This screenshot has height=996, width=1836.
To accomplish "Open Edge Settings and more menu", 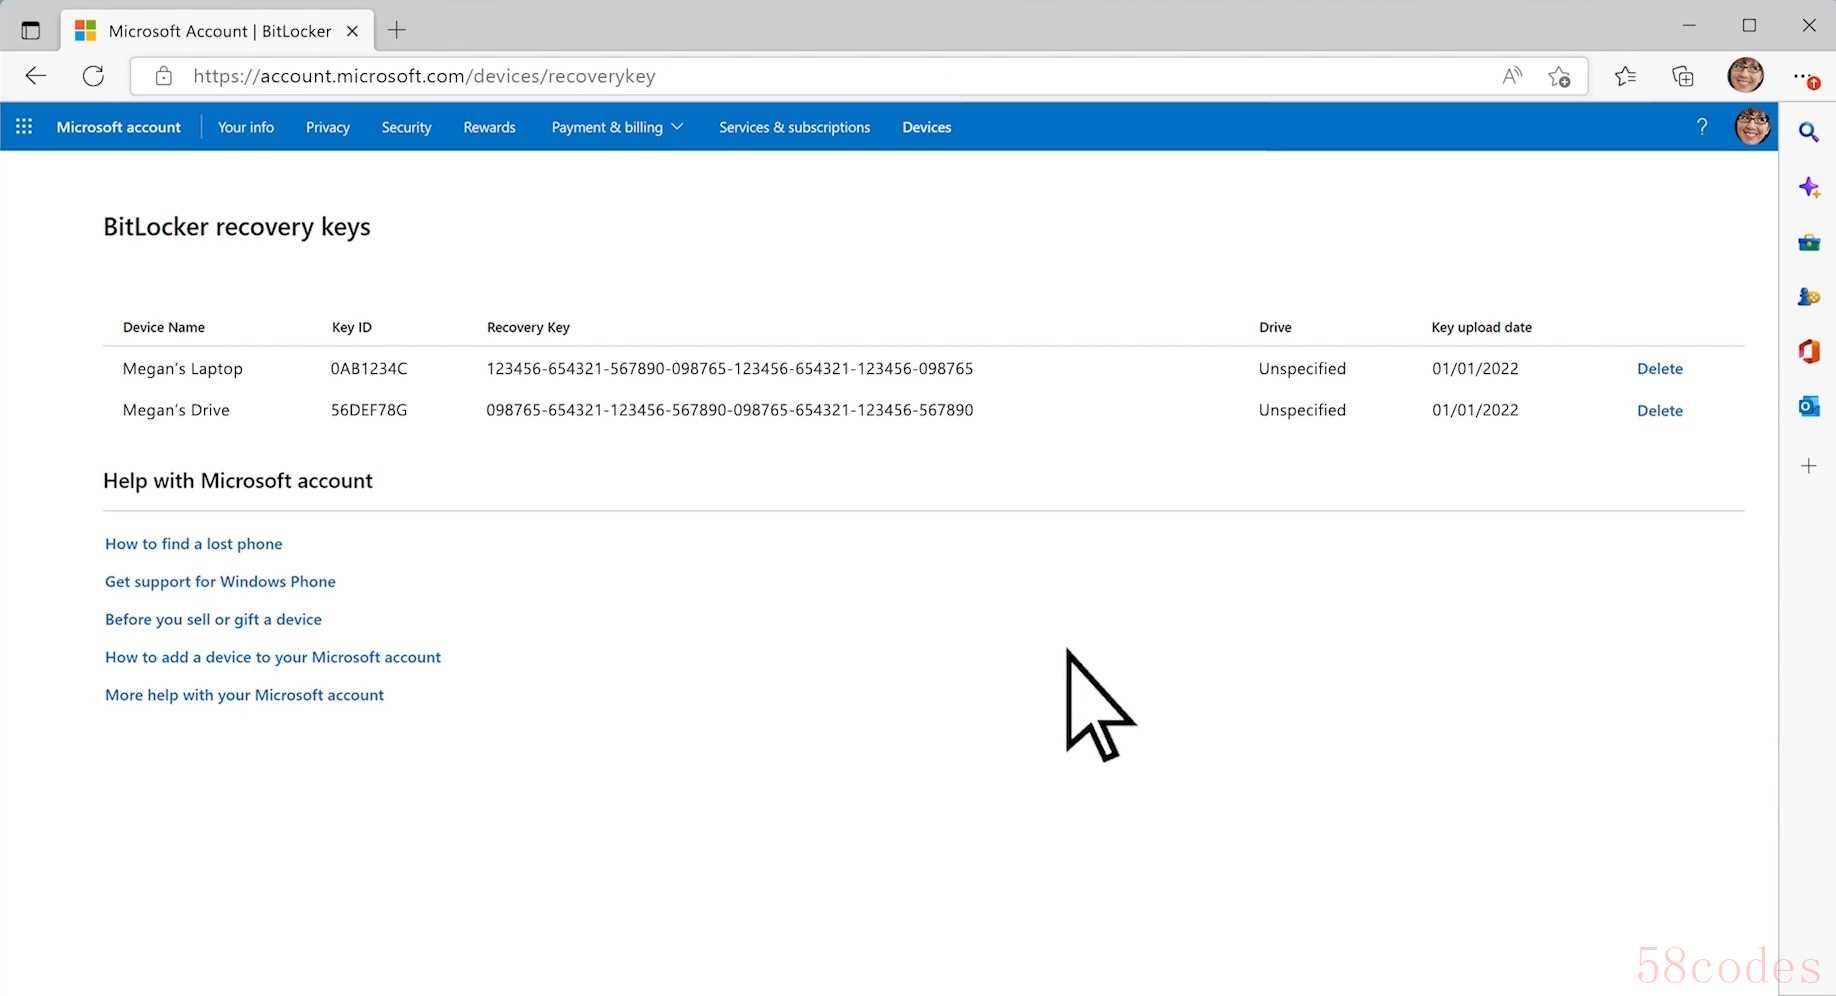I will [1805, 76].
